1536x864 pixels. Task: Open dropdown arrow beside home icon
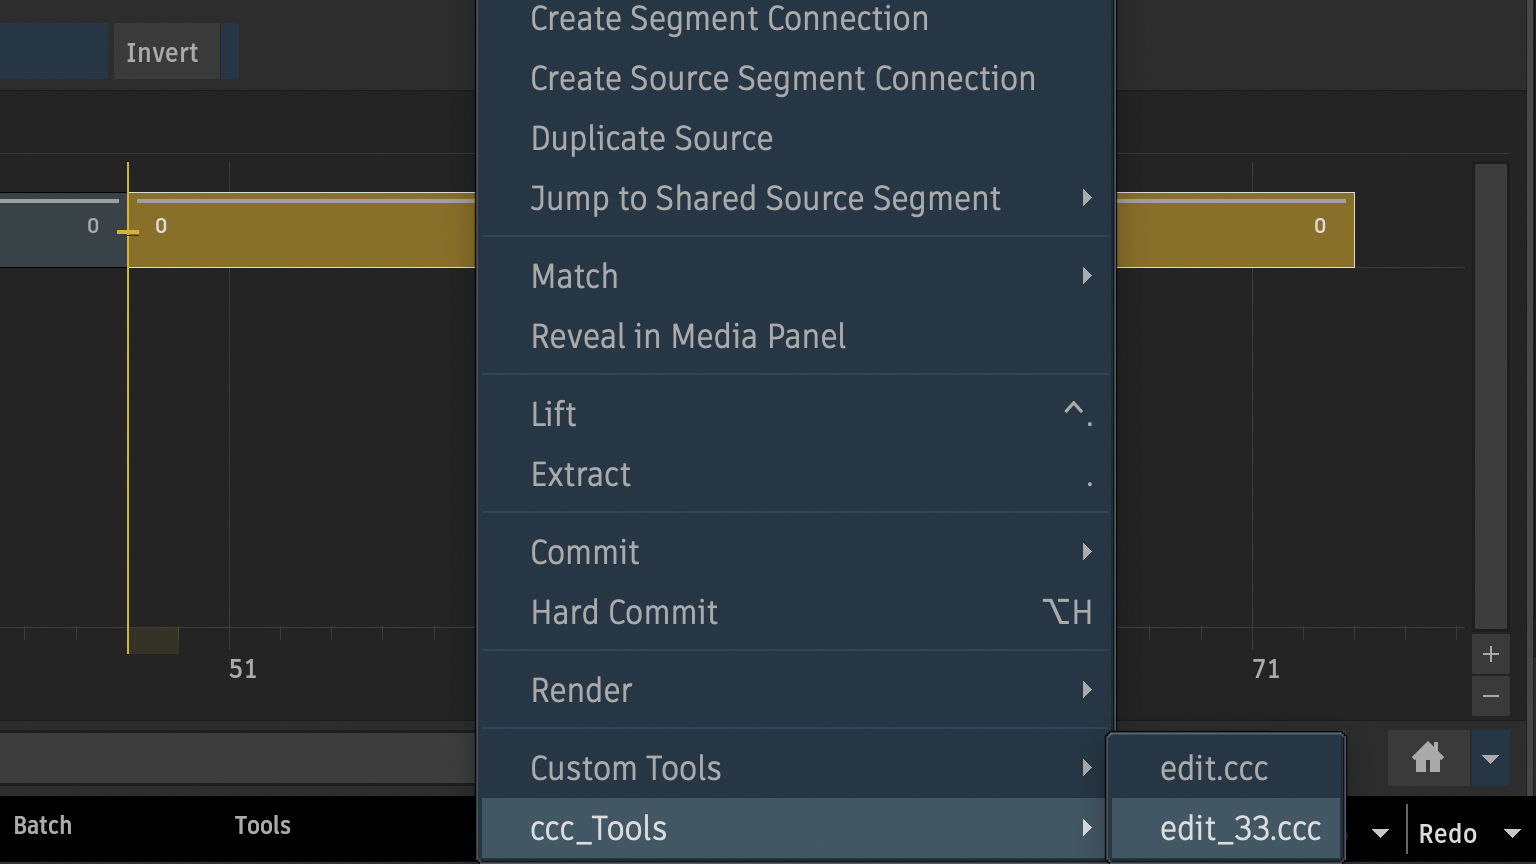click(1490, 759)
